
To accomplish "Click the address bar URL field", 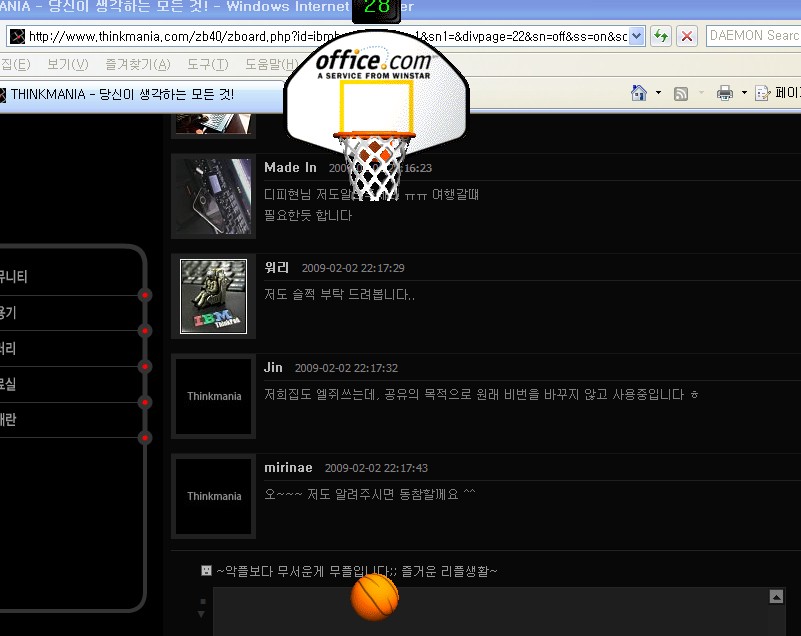I will click(327, 36).
